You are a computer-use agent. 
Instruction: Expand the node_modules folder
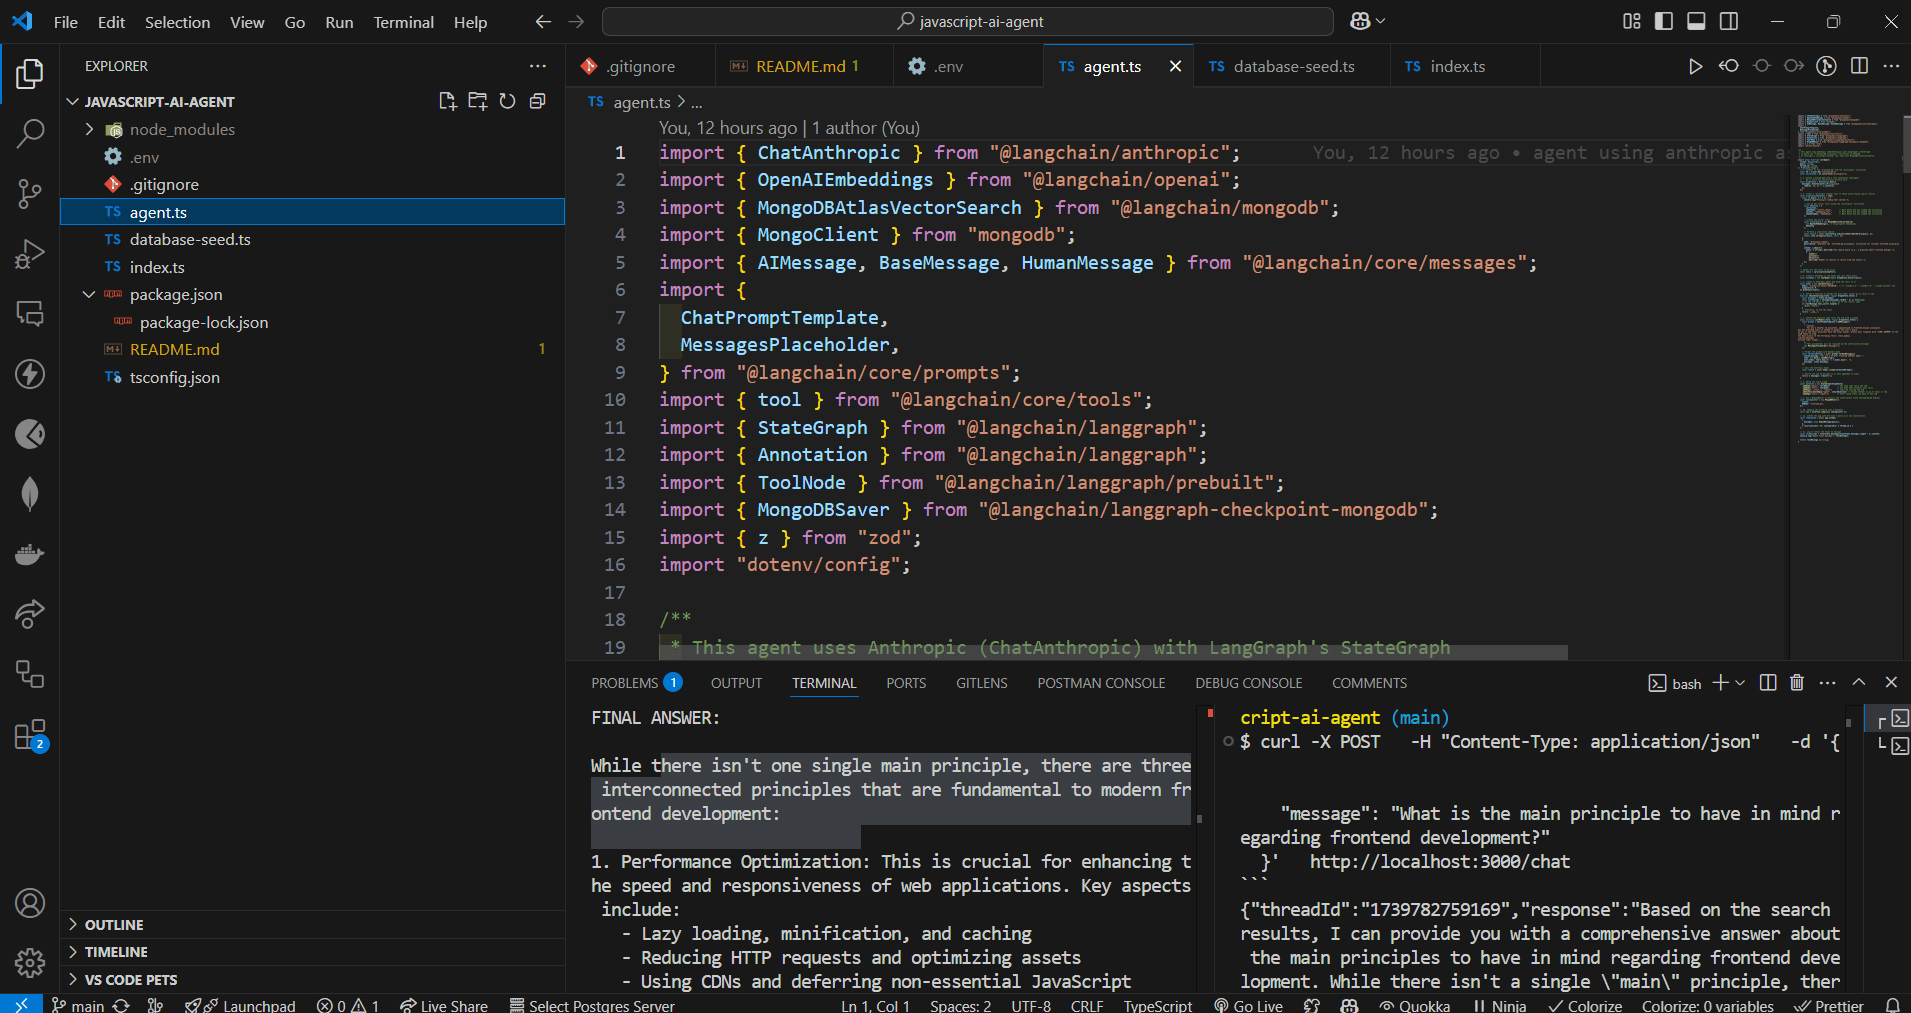88,129
